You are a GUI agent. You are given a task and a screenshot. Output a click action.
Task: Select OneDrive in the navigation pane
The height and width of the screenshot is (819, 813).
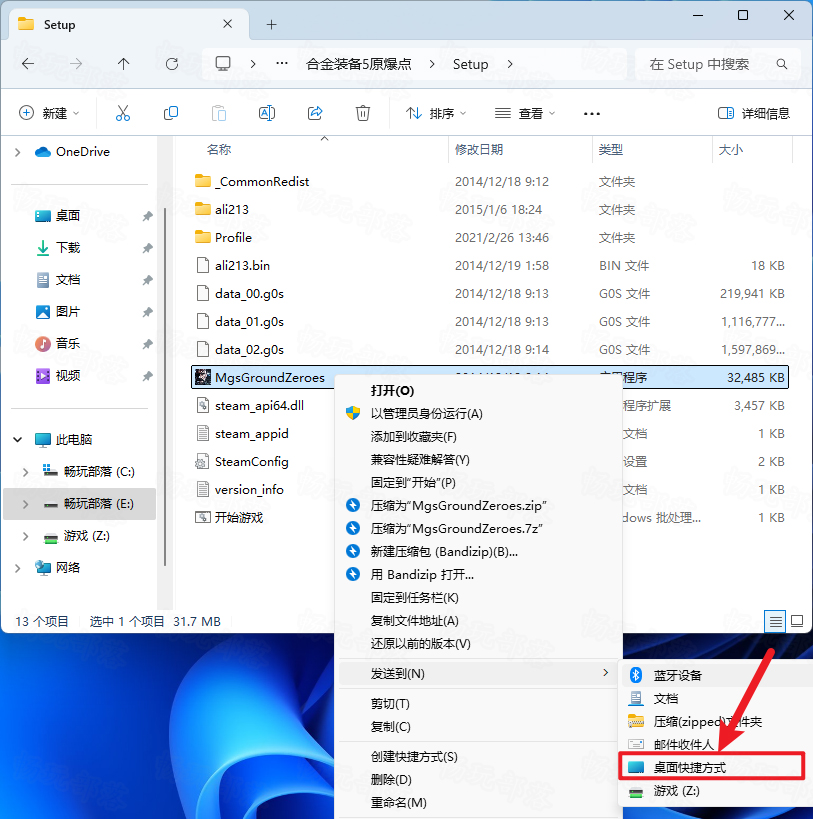83,152
